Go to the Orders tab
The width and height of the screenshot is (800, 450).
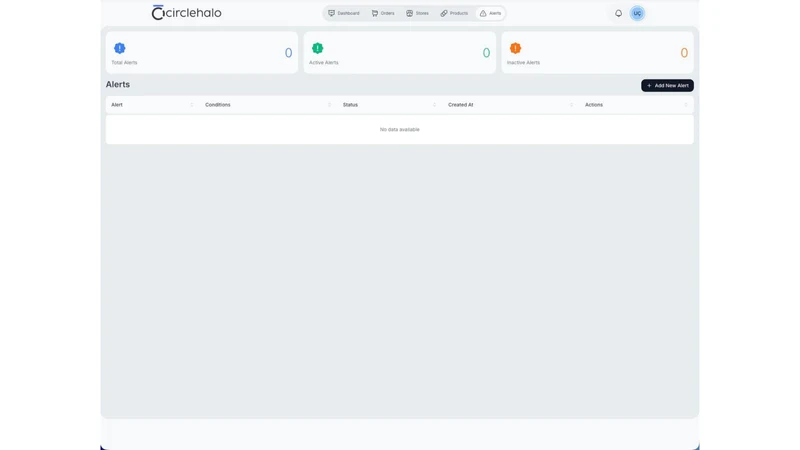383,13
